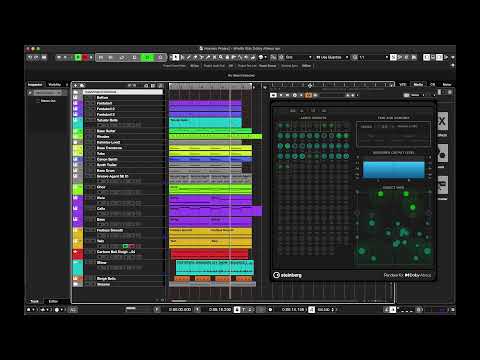
Task: Open the Meter tab in right zone
Action: [x=447, y=85]
